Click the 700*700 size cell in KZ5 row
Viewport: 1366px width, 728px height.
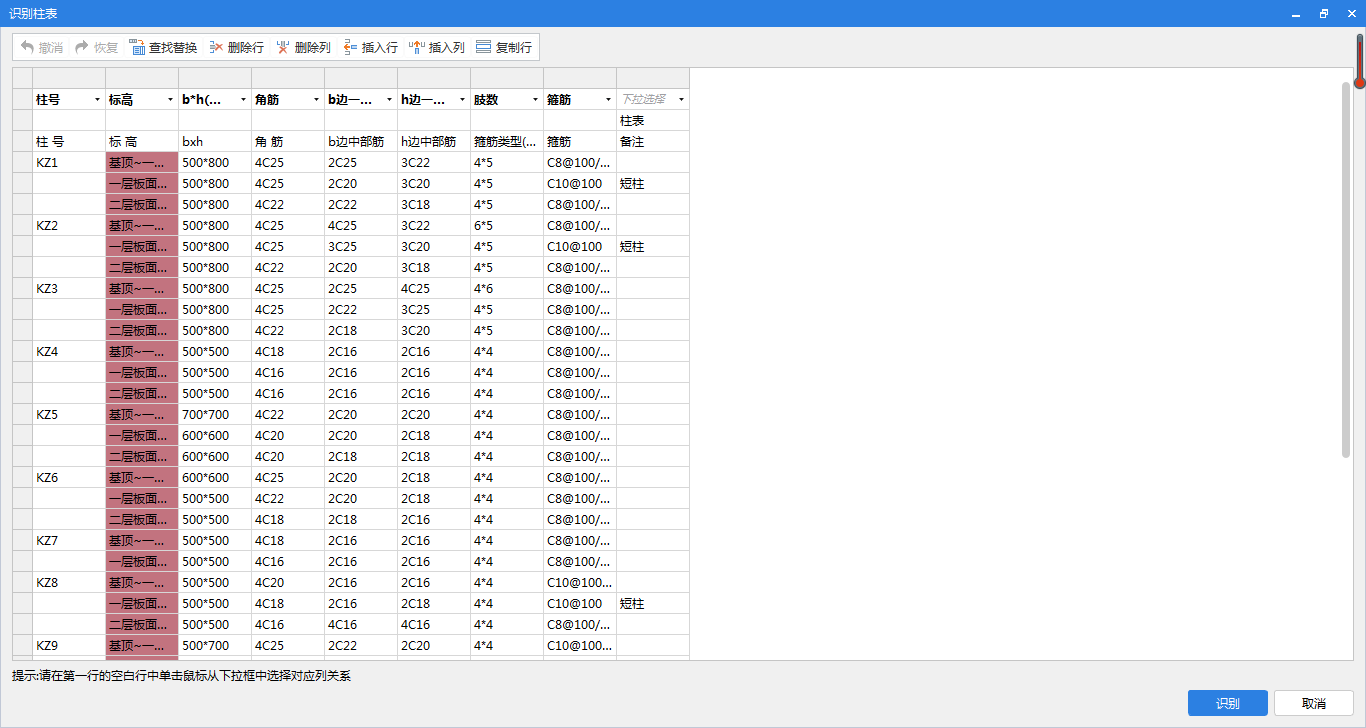215,414
